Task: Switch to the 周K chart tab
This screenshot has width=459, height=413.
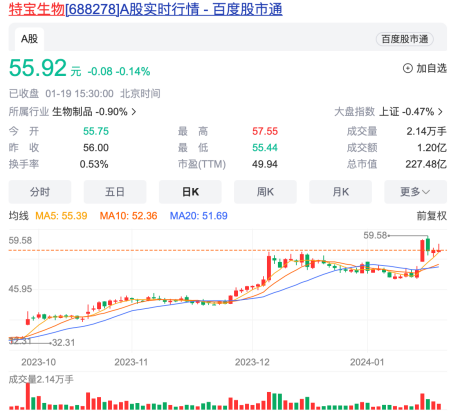Action: 265,192
